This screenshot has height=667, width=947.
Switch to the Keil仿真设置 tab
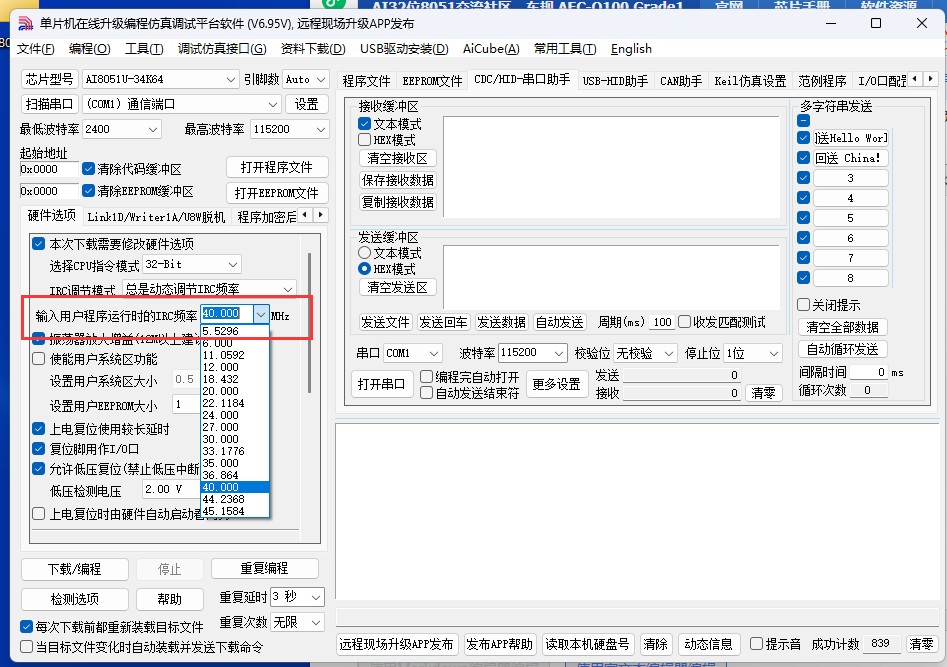click(x=750, y=81)
